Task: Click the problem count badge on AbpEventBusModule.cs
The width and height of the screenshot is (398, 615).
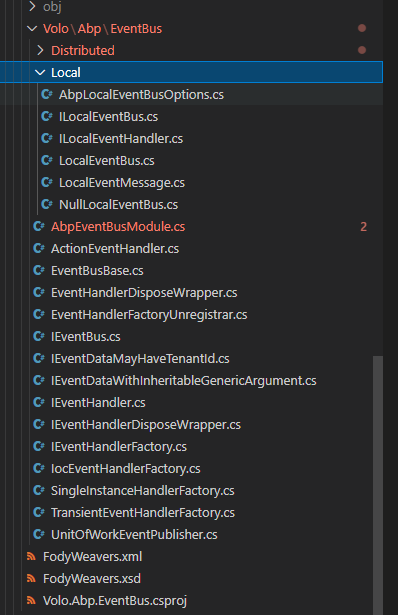Action: [363, 227]
